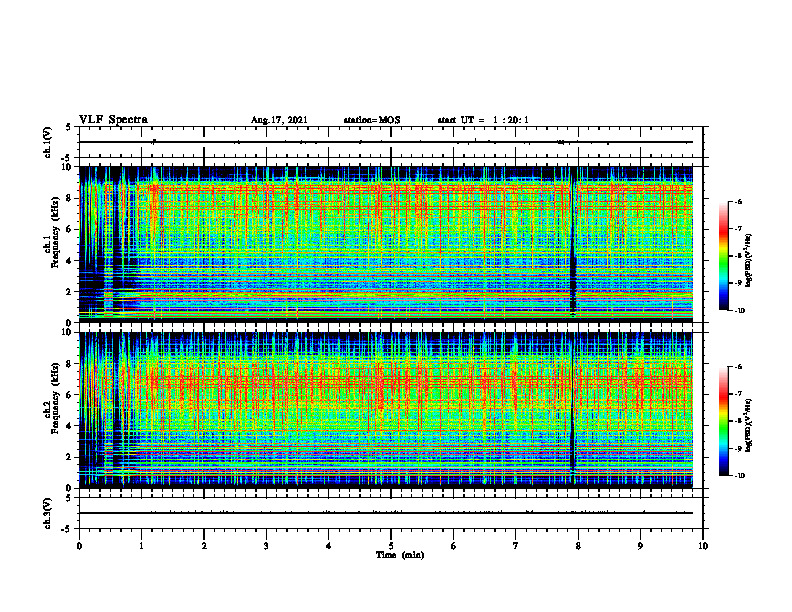Click the "5" tick on ch.1(V) axis

(69, 127)
